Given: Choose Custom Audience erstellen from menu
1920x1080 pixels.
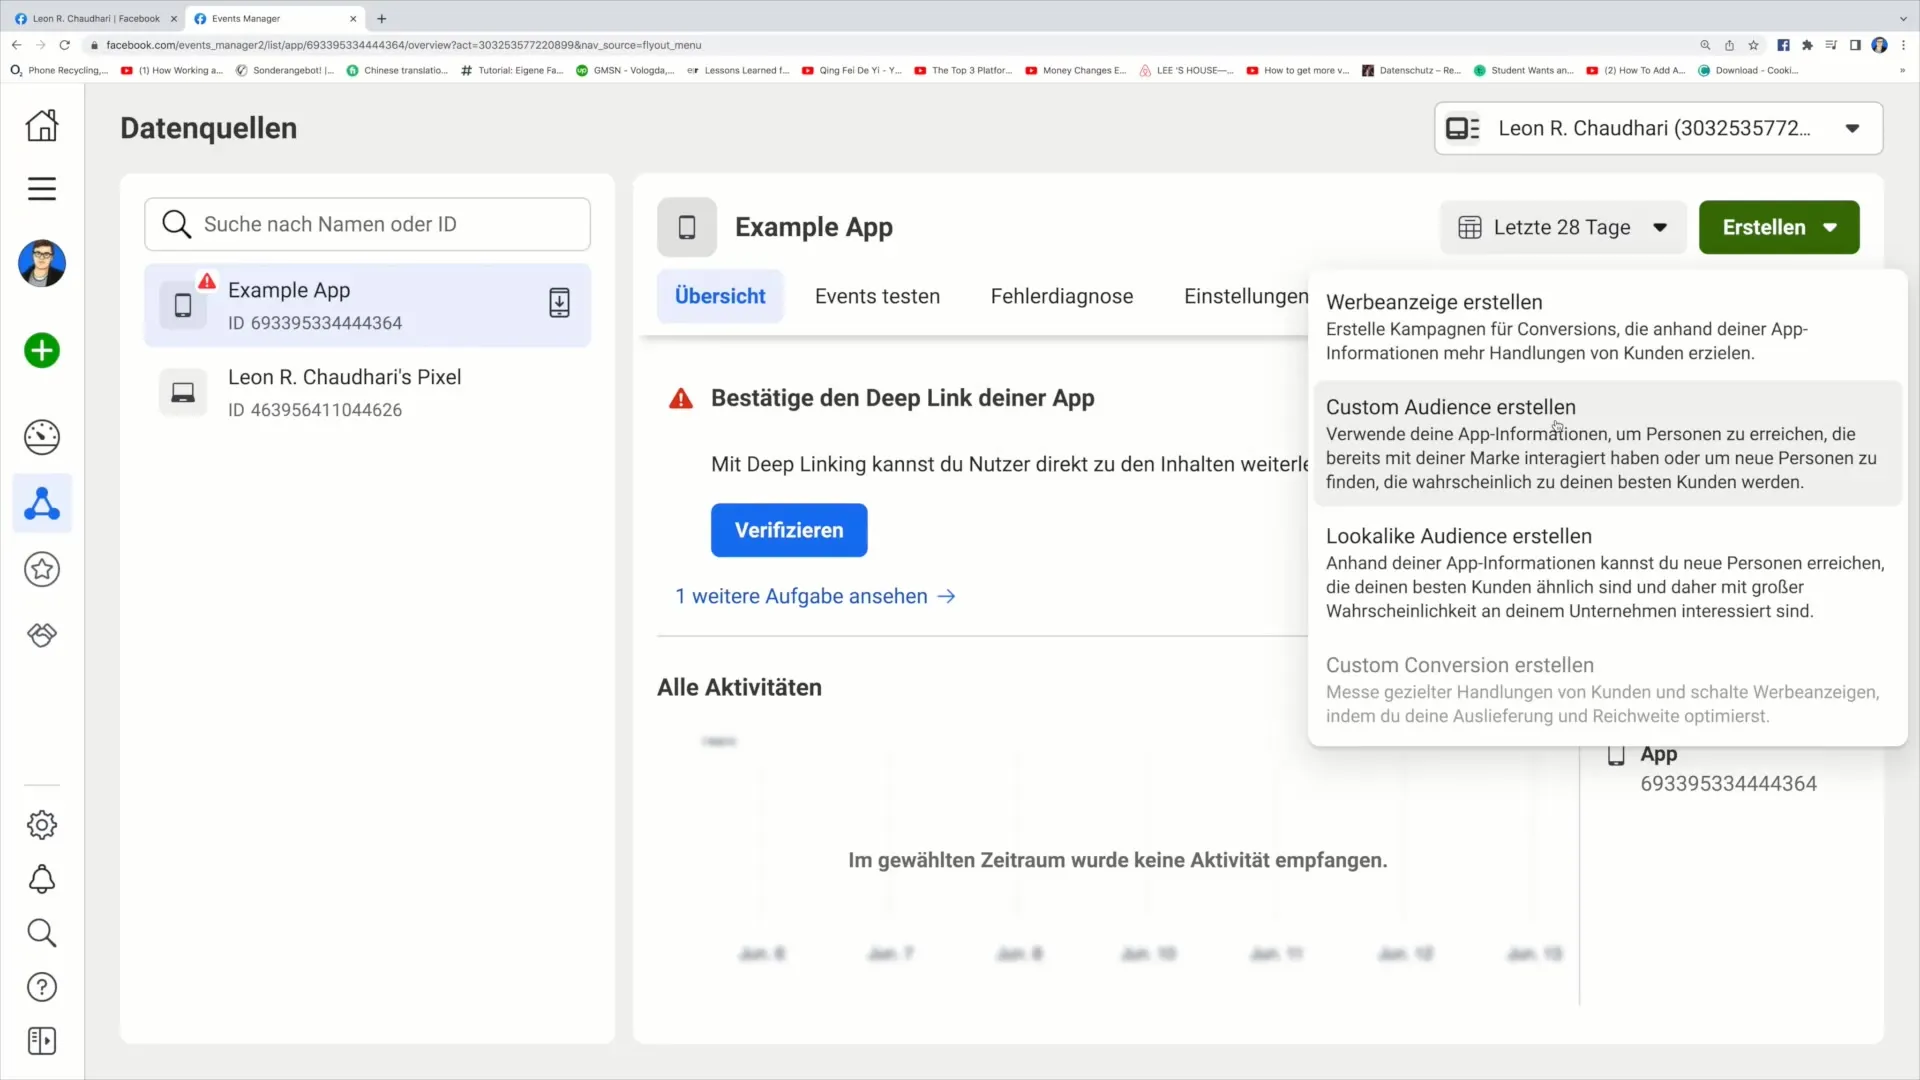Looking at the screenshot, I should click(1607, 443).
